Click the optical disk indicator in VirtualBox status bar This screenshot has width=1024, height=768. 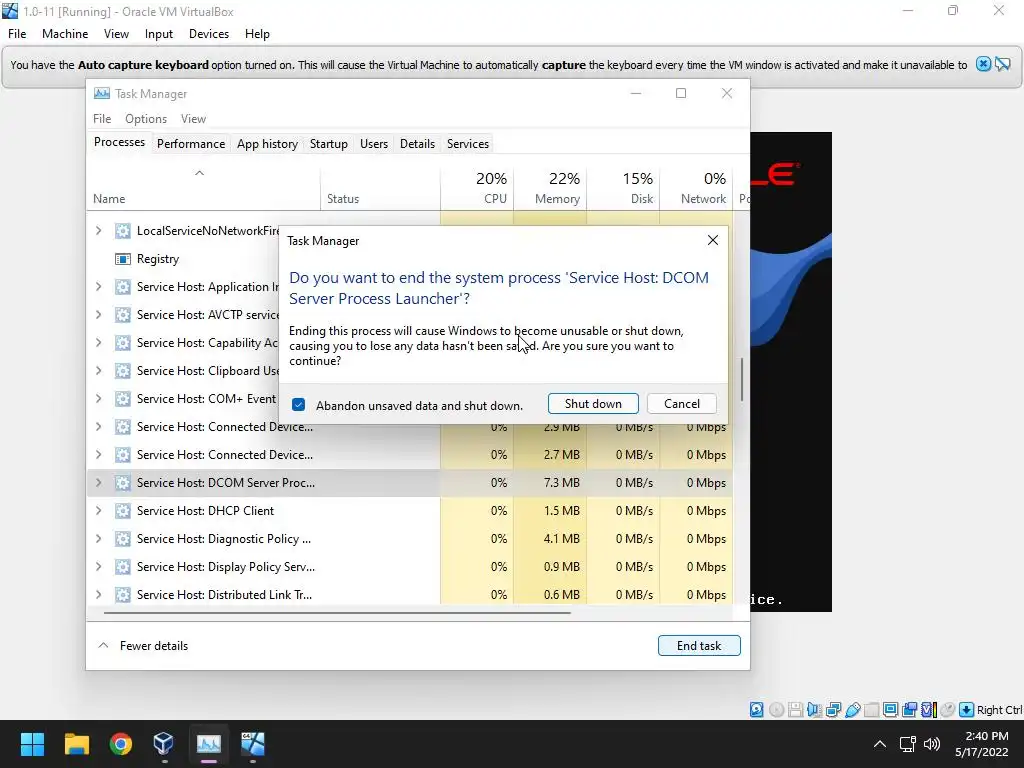[776, 709]
